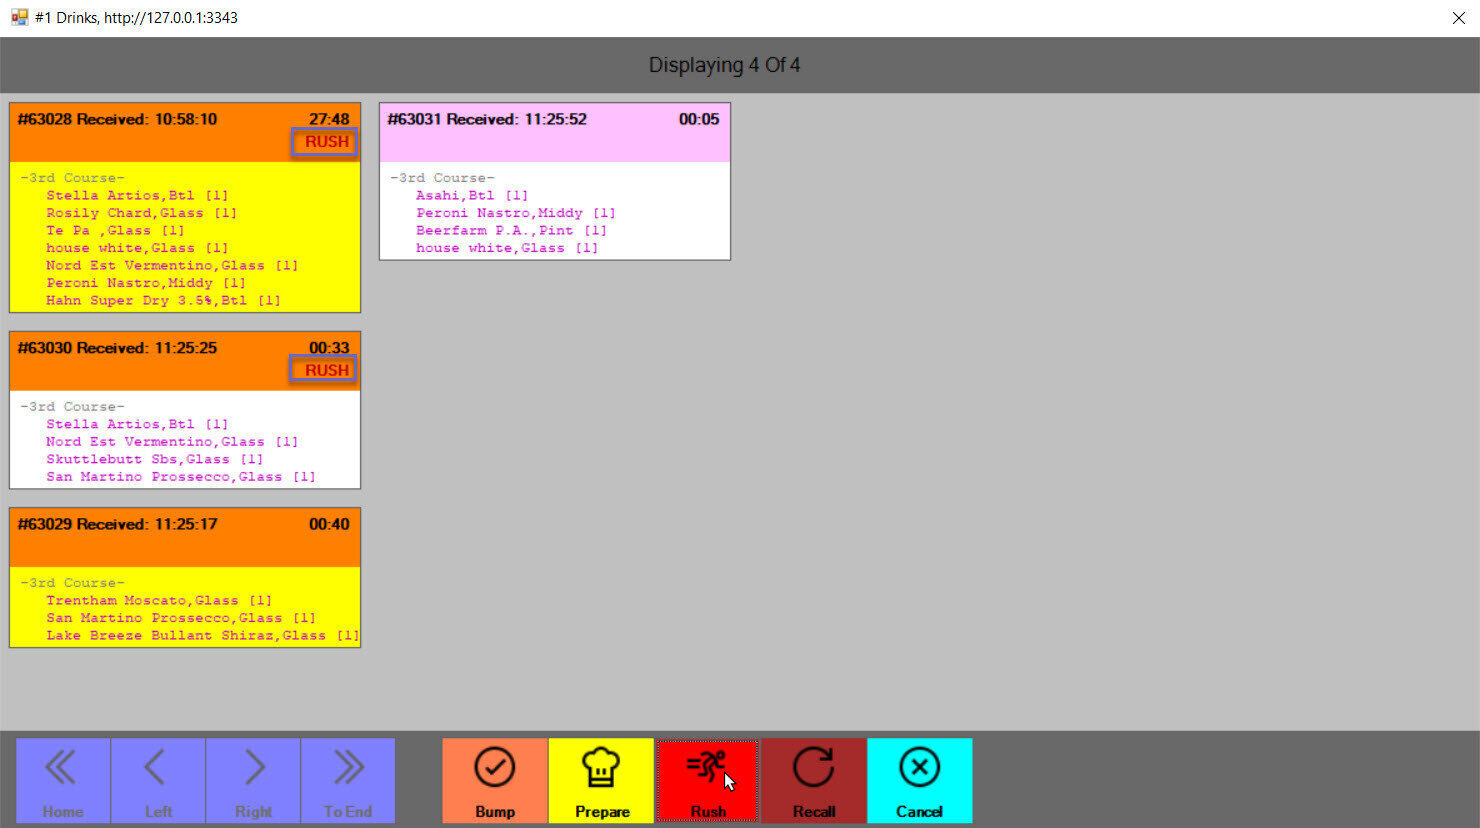1480x828 pixels.
Task: Move selection with the Right arrow button
Action: click(253, 781)
